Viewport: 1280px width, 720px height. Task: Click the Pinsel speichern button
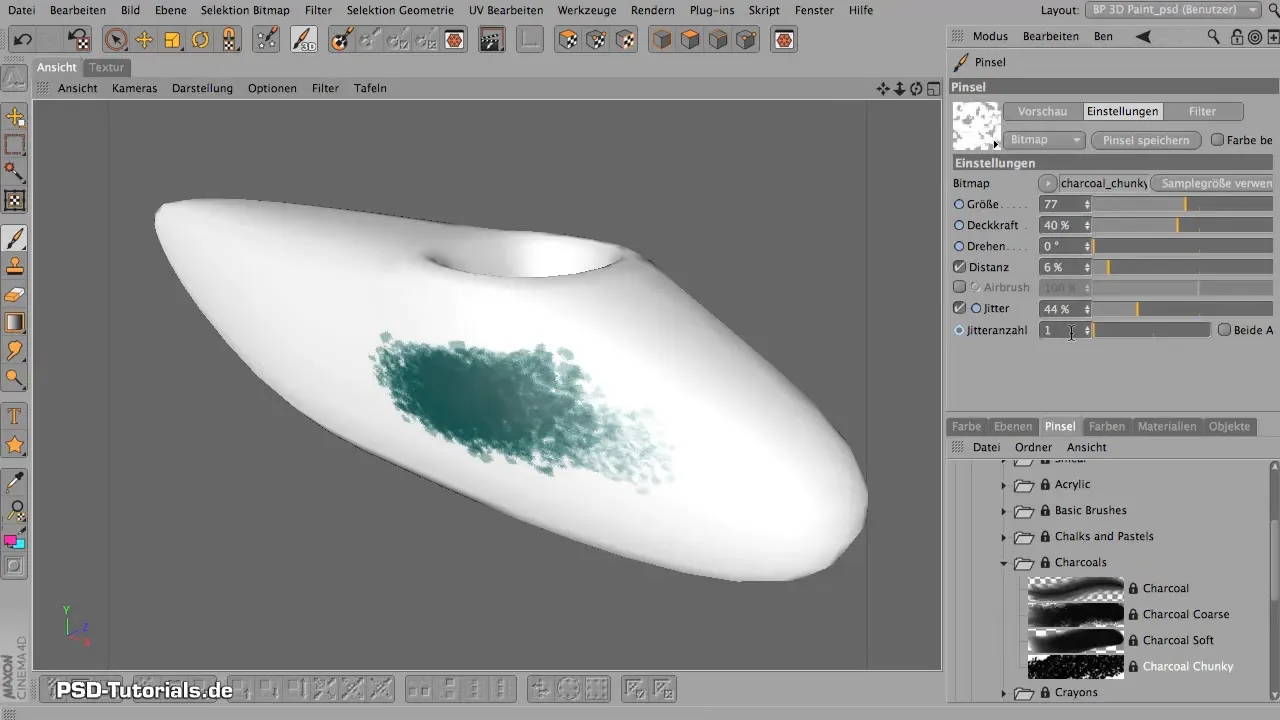tap(1146, 140)
